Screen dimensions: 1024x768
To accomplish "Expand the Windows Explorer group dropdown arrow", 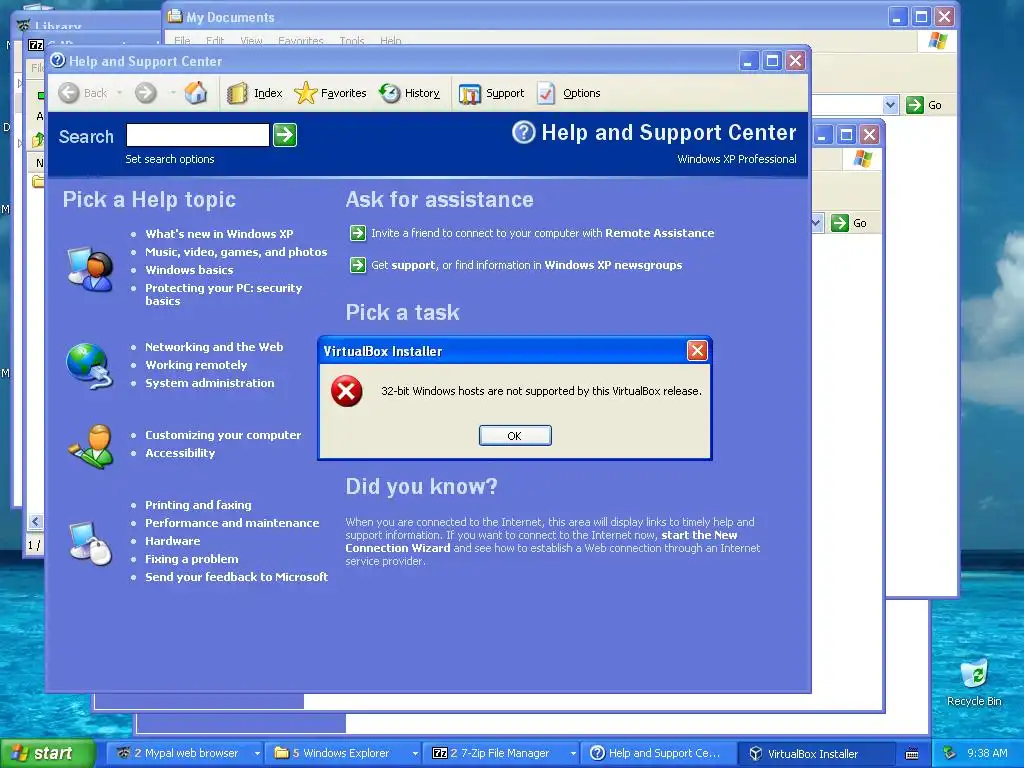I will (415, 753).
